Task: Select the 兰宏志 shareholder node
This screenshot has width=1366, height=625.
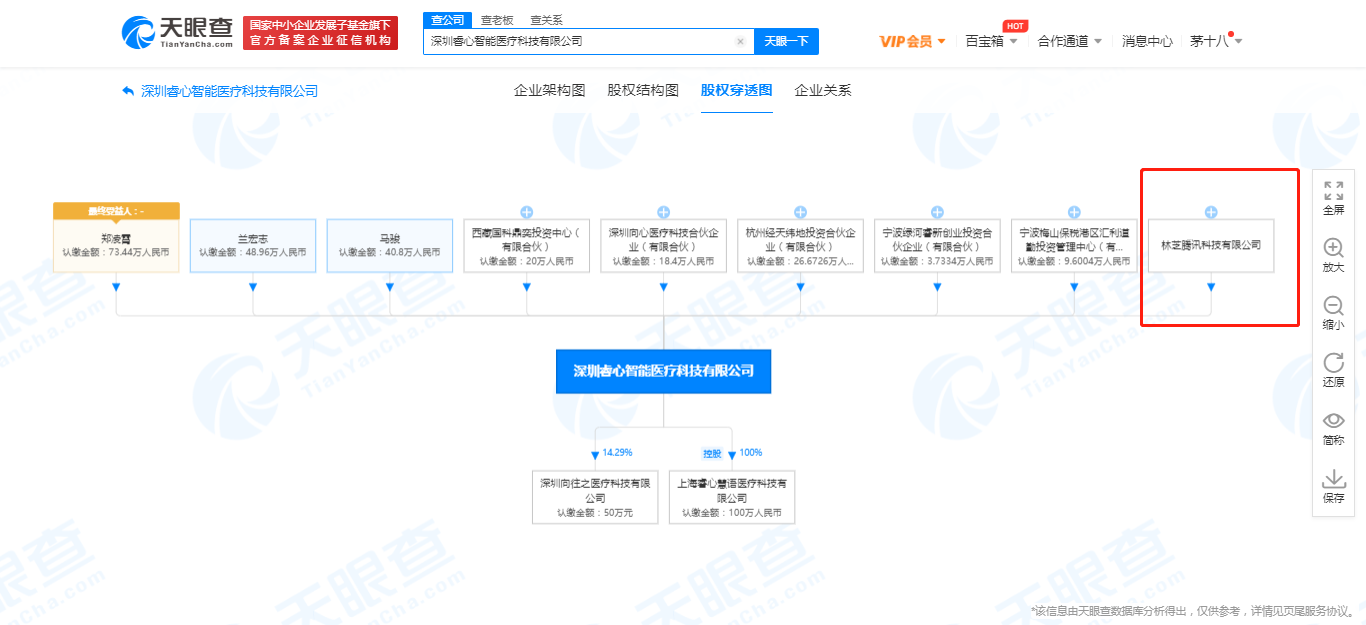Action: [253, 246]
